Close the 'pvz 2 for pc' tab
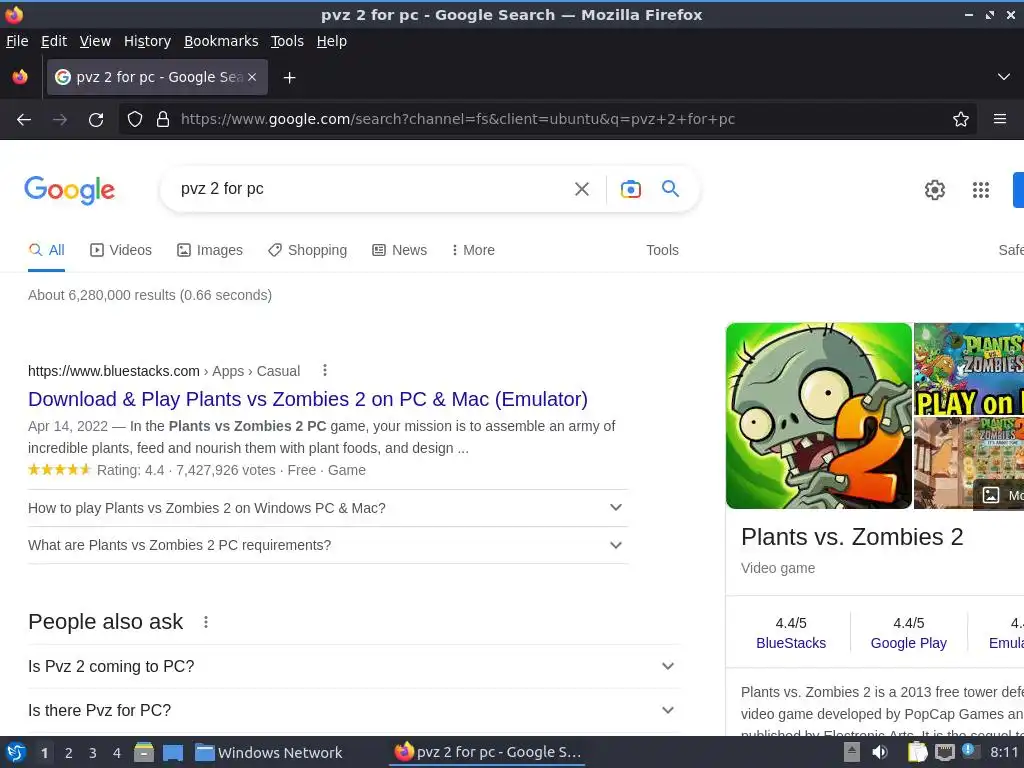The image size is (1024, 768). (252, 77)
